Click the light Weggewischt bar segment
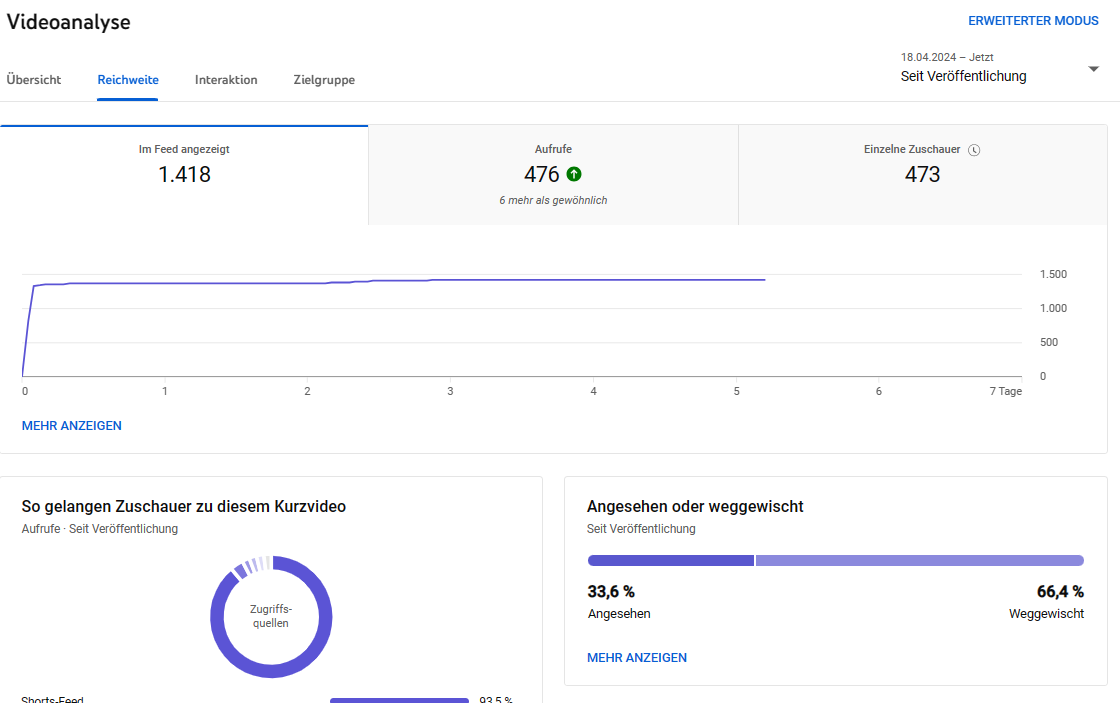The width and height of the screenshot is (1120, 703). [x=919, y=561]
